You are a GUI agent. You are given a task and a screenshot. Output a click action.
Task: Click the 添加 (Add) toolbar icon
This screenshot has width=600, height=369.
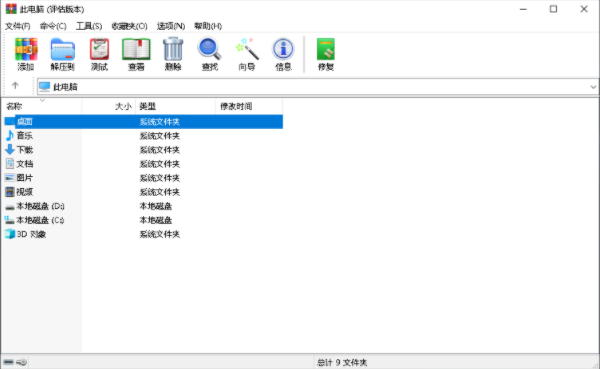click(x=26, y=49)
